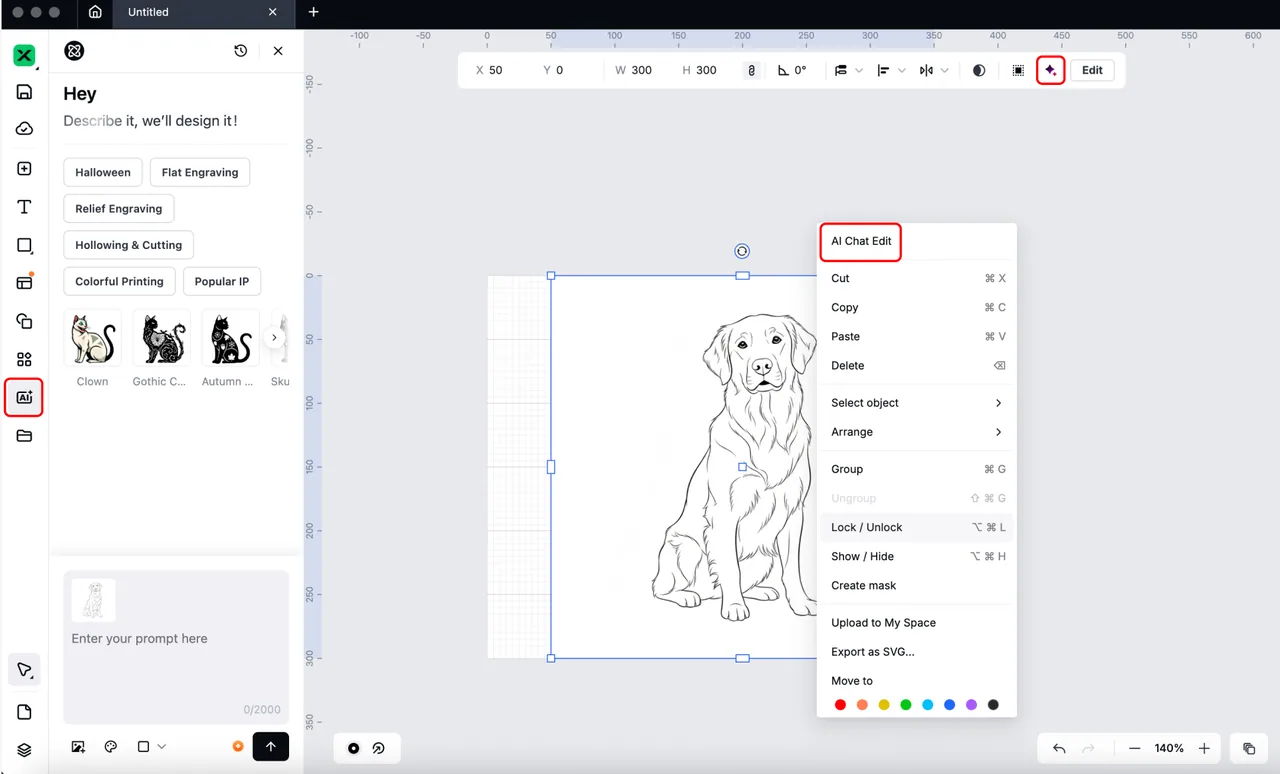Open the apps grid icon in sidebar

25,359
